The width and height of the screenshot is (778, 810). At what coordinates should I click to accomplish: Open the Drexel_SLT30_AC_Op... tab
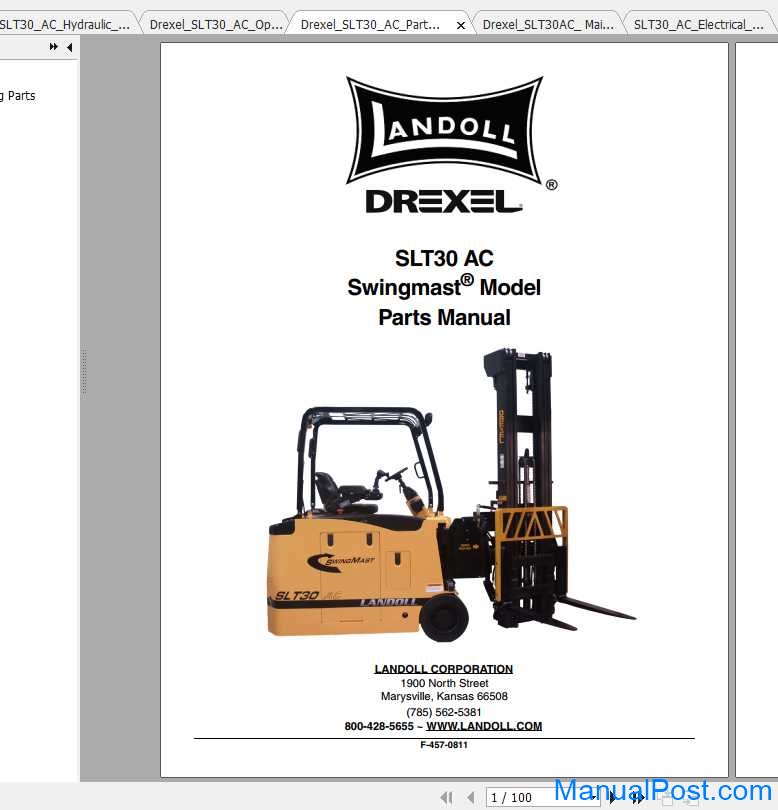point(215,24)
